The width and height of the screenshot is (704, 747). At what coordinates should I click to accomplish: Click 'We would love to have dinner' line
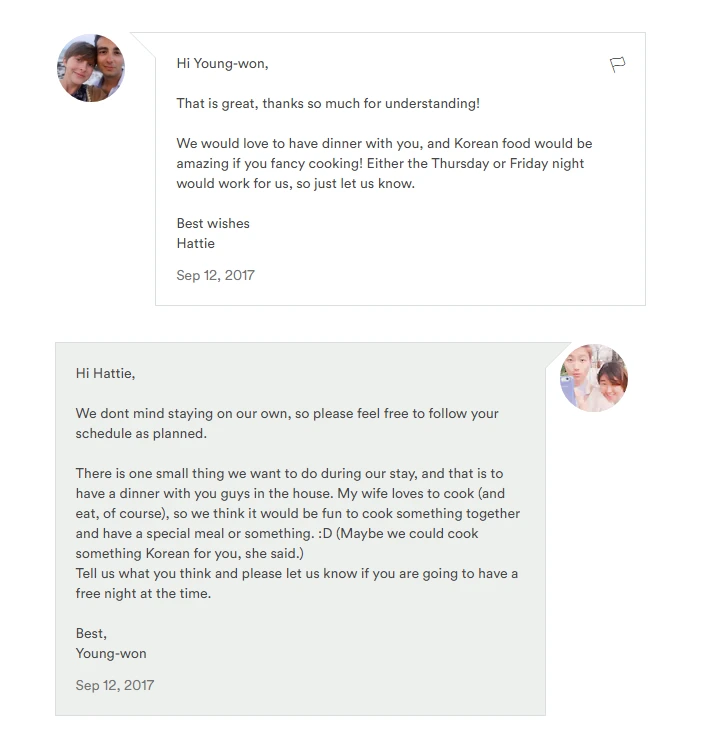click(x=384, y=143)
